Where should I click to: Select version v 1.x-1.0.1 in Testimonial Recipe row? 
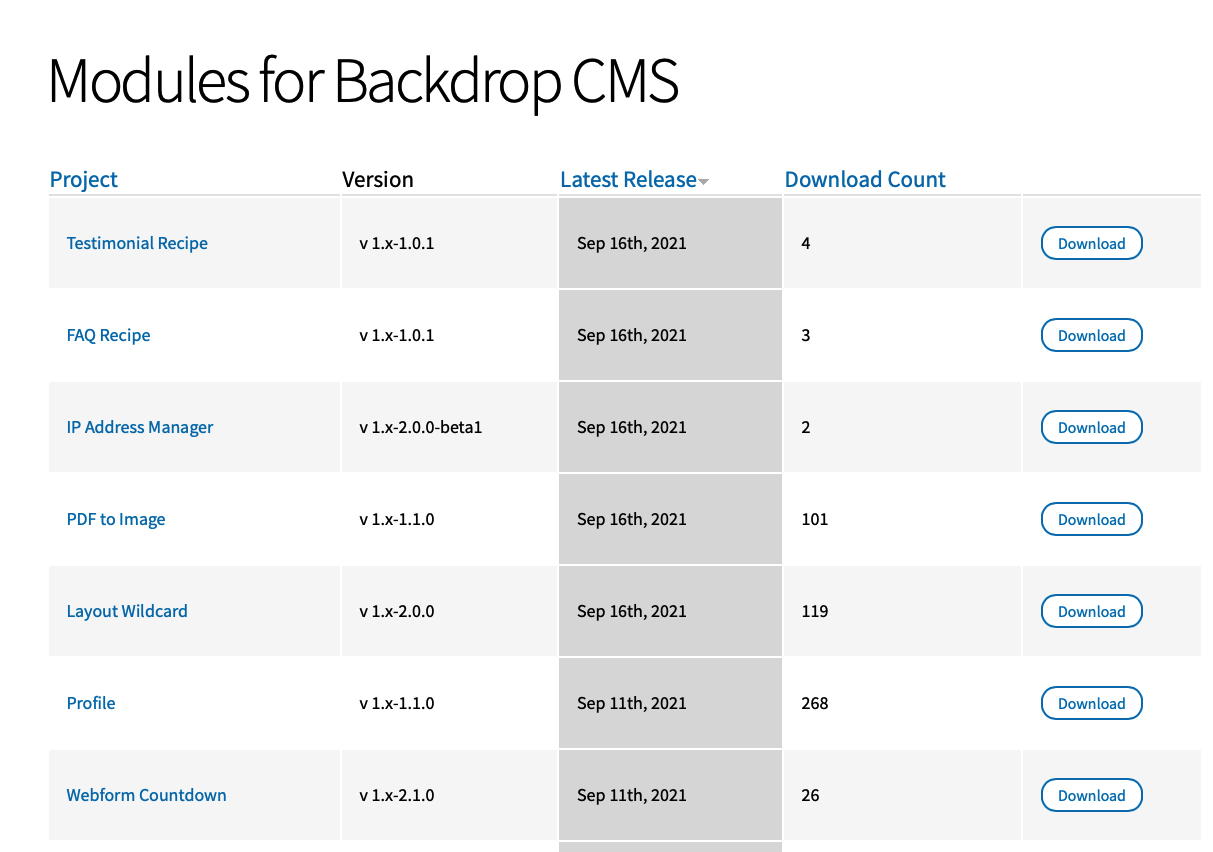pyautogui.click(x=397, y=243)
